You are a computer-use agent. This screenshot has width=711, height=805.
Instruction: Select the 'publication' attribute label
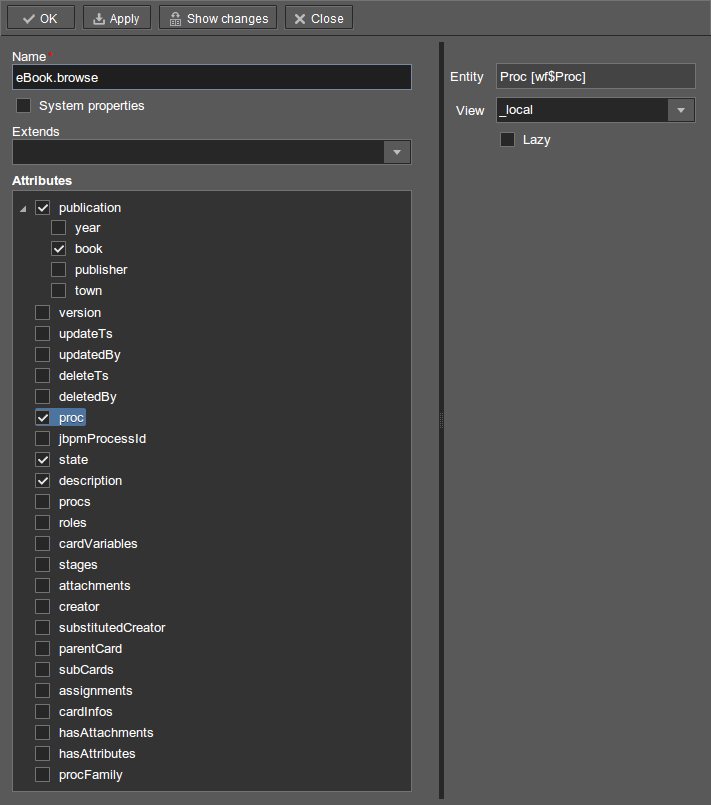click(x=90, y=208)
